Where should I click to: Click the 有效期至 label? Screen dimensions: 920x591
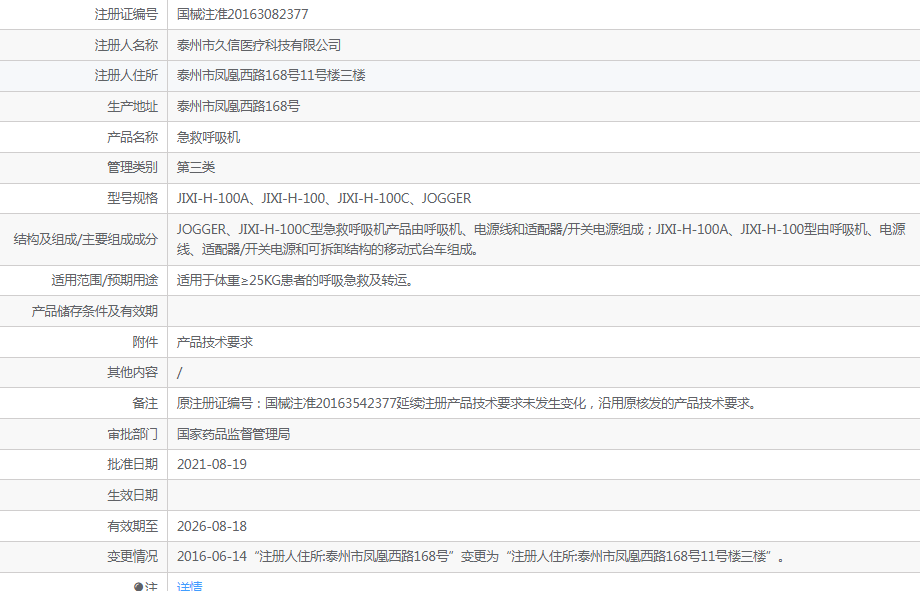point(133,526)
